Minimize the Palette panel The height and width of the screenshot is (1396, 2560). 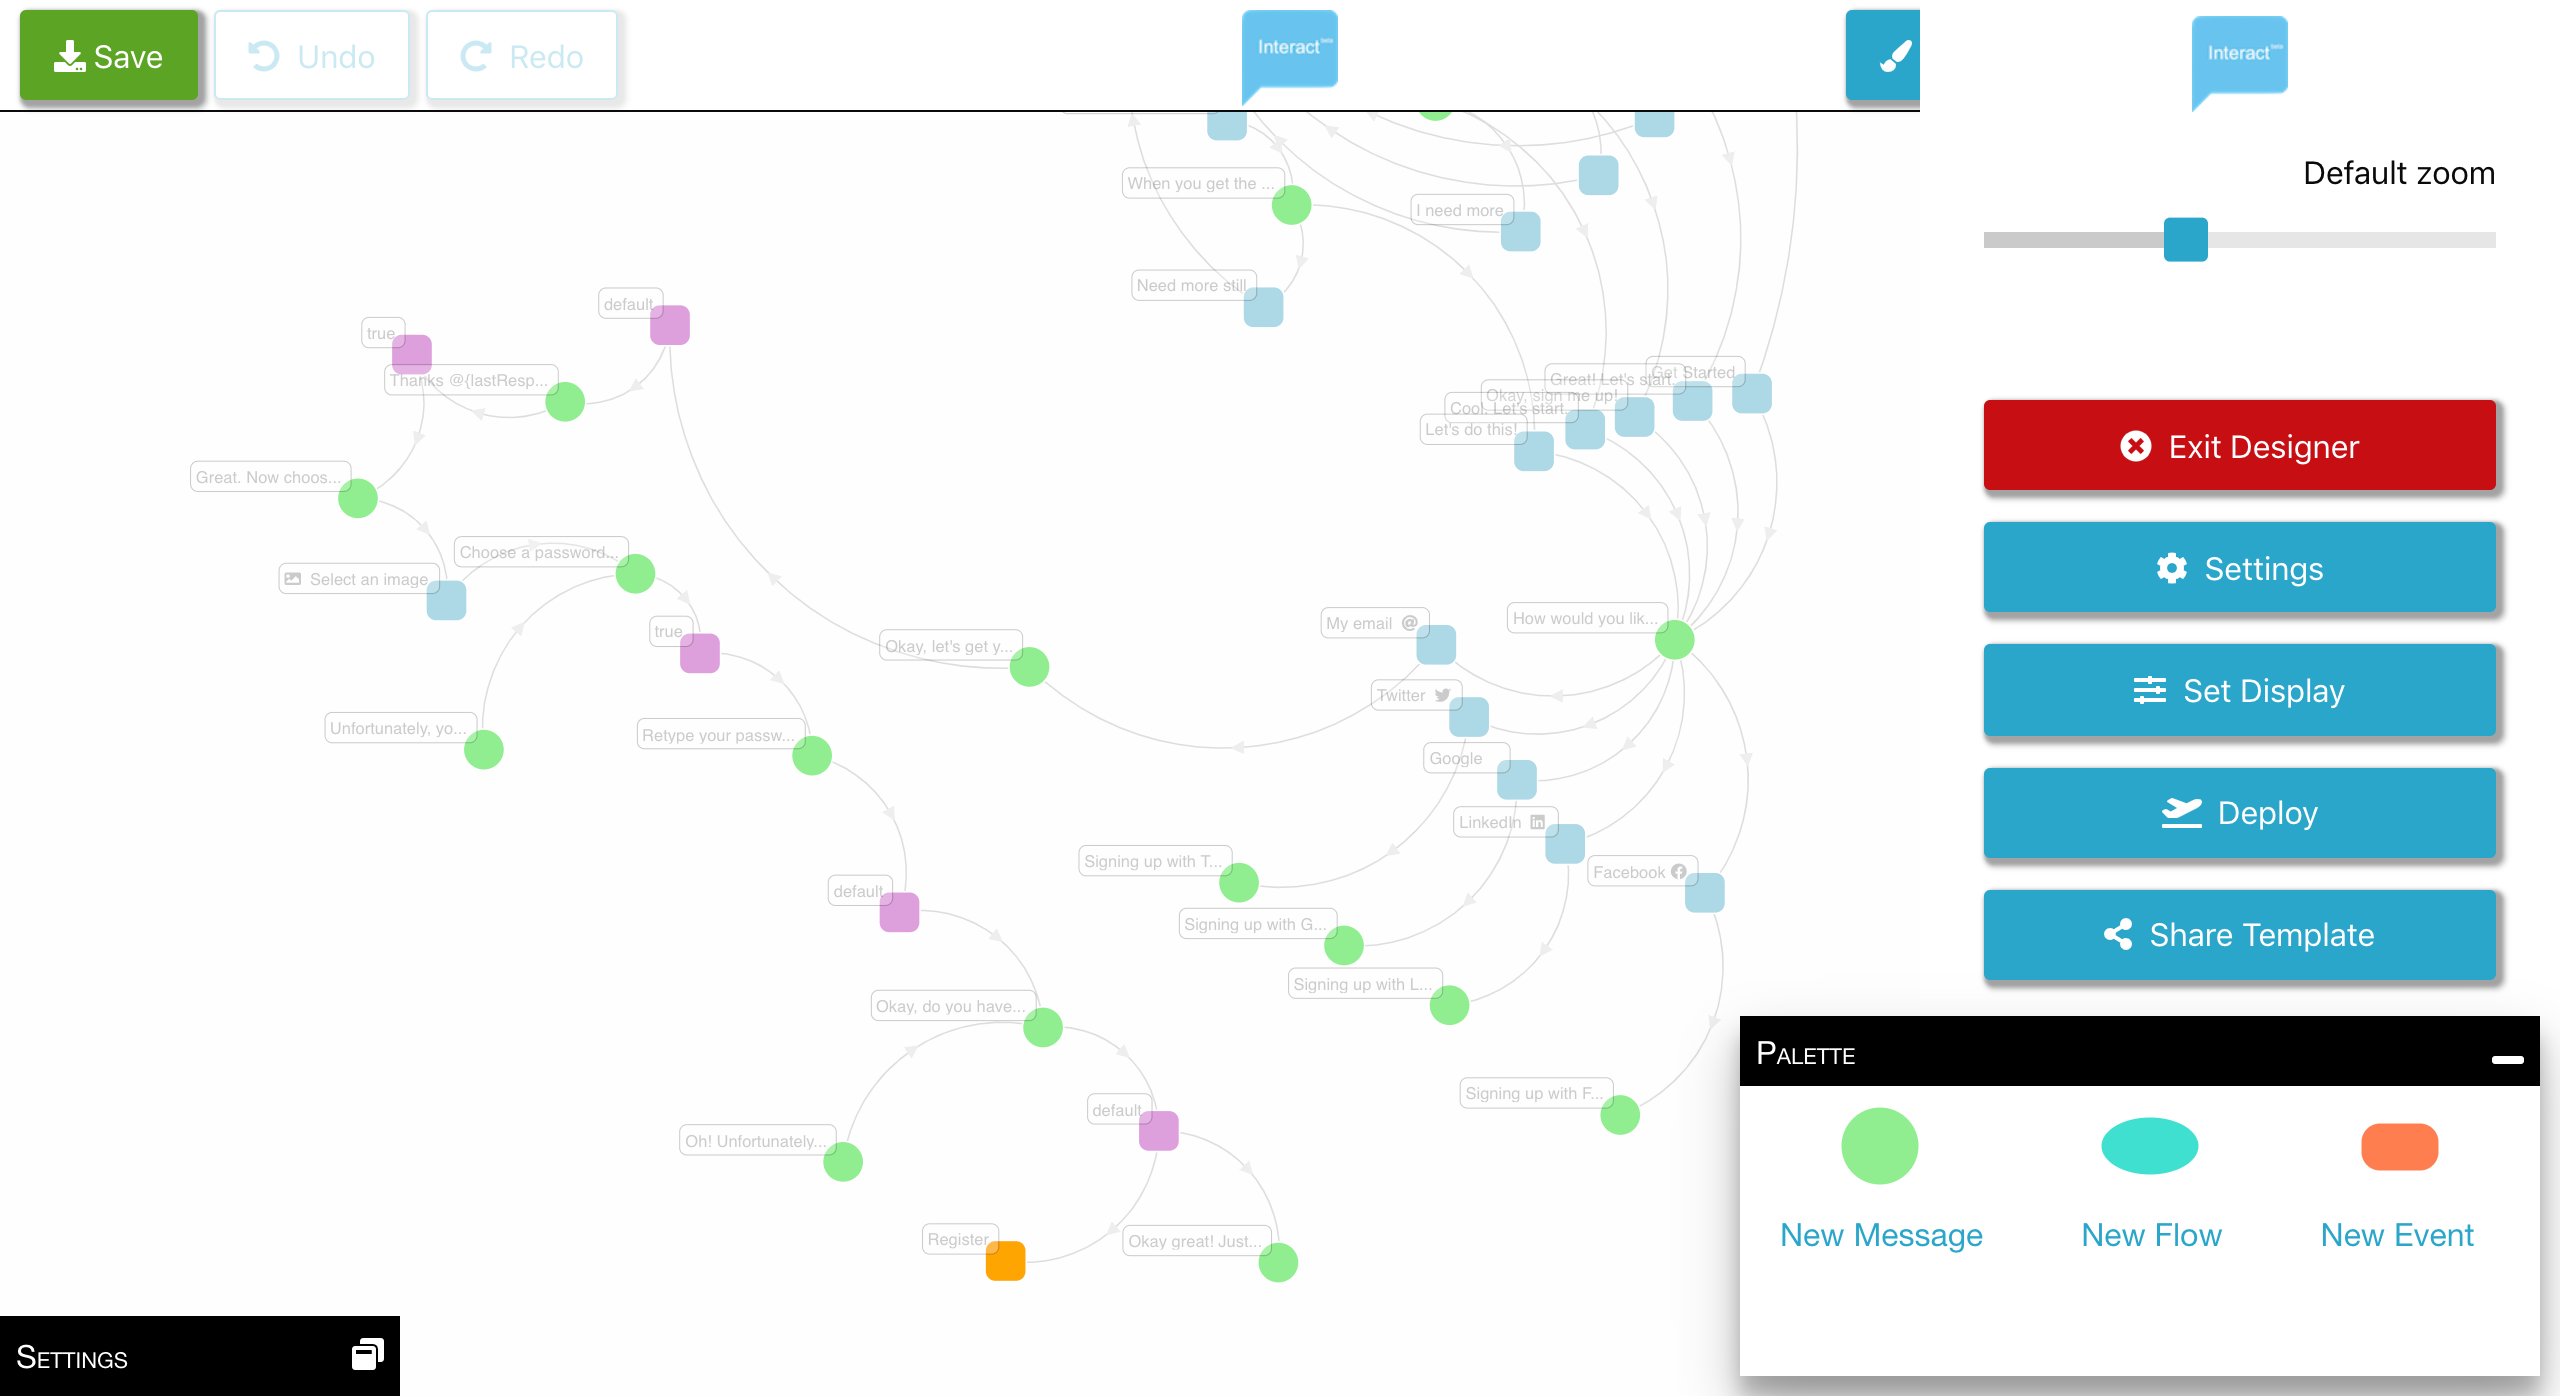[x=2507, y=1059]
